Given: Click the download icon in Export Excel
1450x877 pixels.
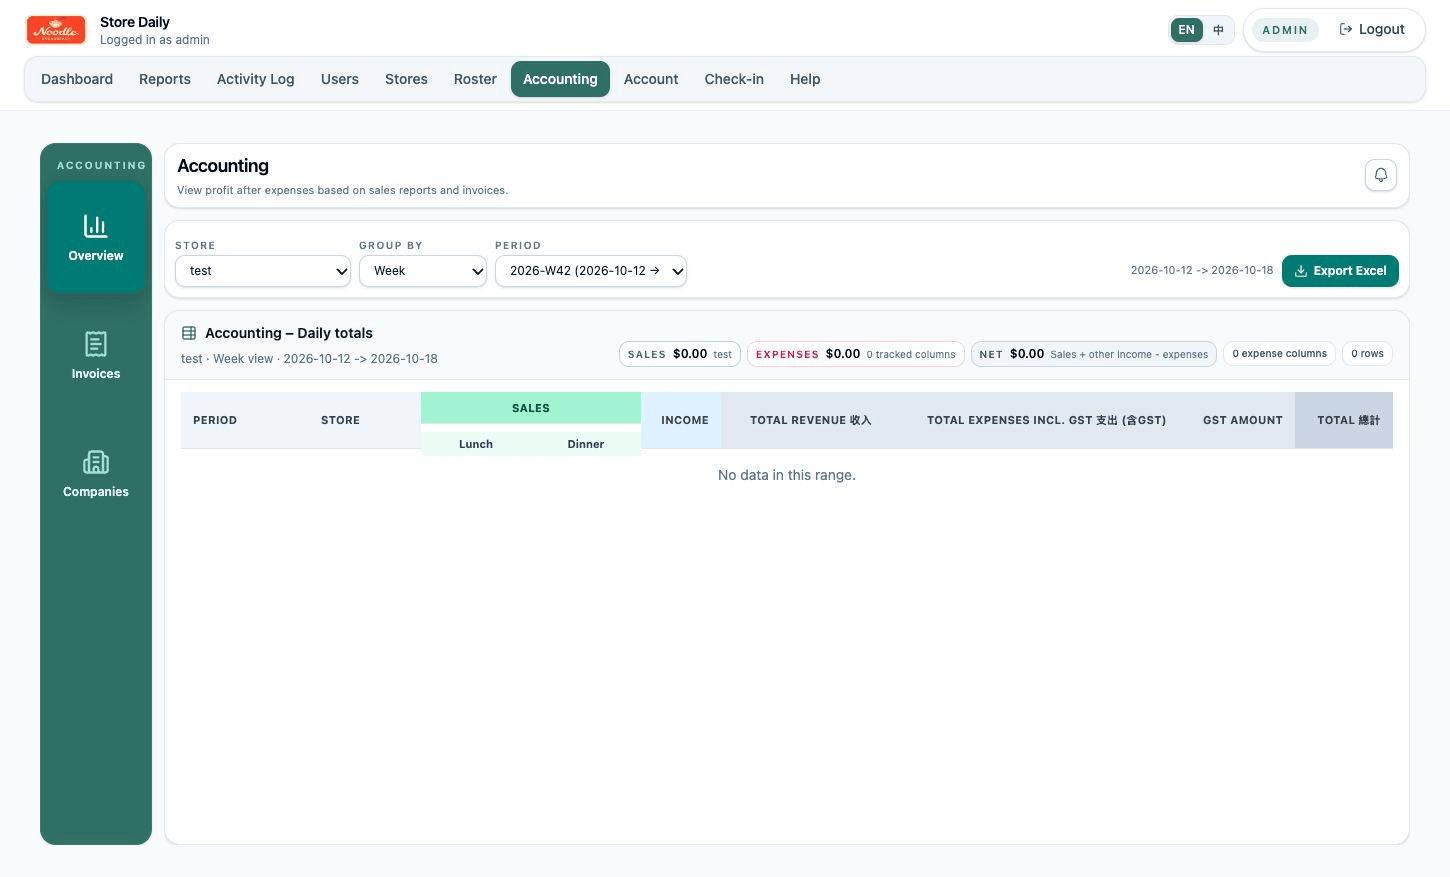Looking at the screenshot, I should tap(1301, 271).
